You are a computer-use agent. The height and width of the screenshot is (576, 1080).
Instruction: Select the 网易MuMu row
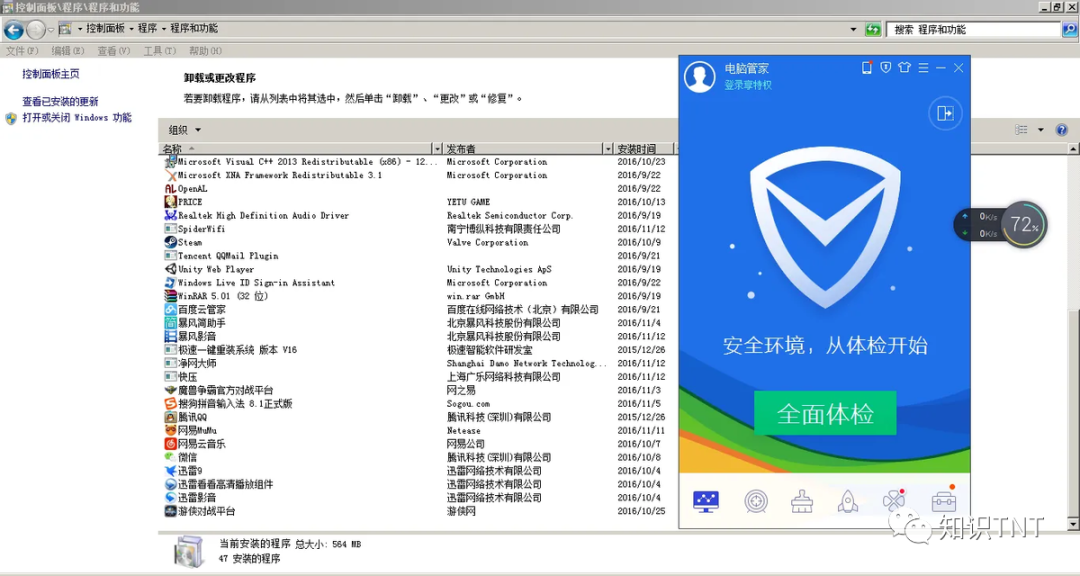tap(419, 431)
